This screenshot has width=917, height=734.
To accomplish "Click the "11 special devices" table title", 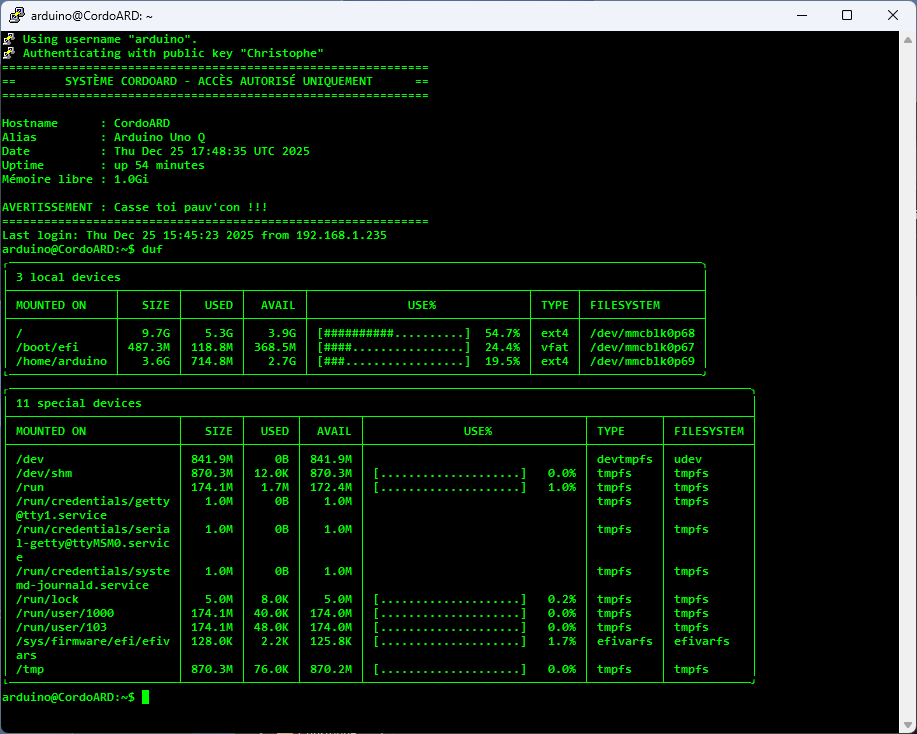I will point(79,403).
